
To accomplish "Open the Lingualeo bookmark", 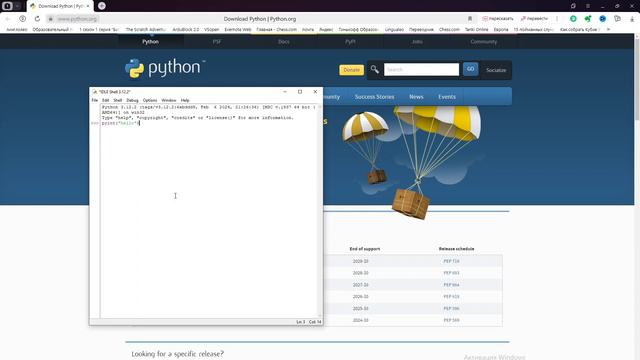I will [x=394, y=29].
